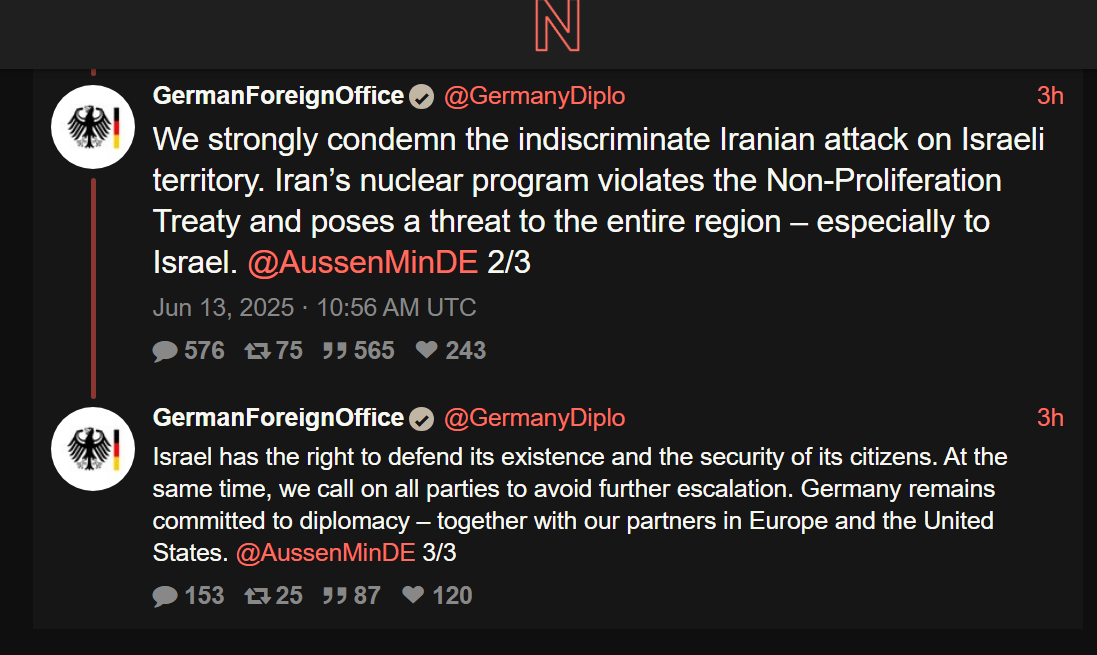Follow @AussenMinDE mention in 3/3 tweet
Viewport: 1097px width, 655px height.
point(326,553)
